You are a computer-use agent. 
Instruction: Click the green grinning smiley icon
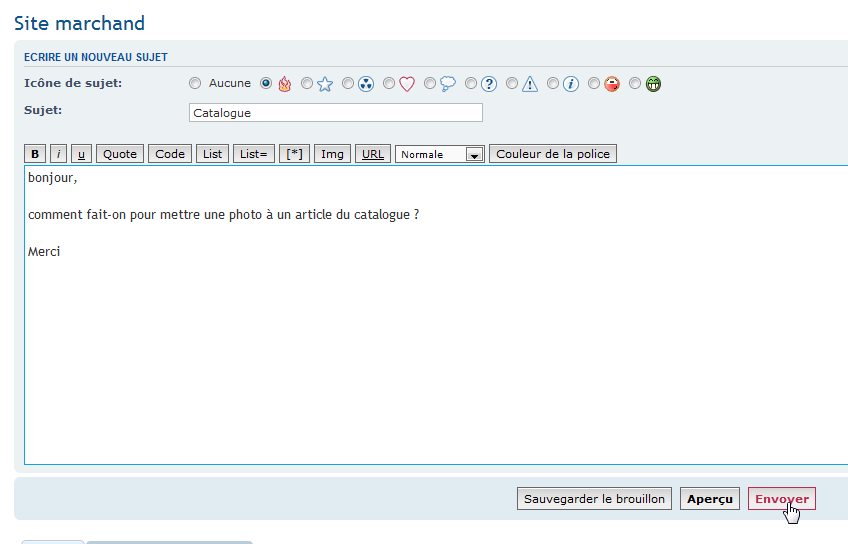[x=653, y=84]
